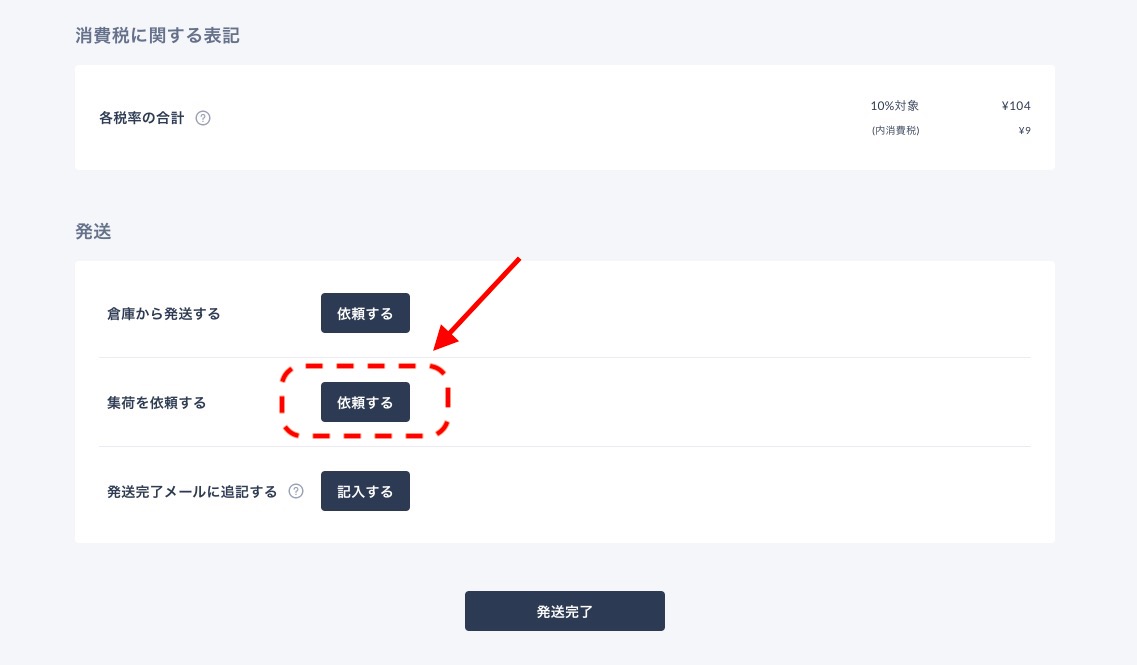This screenshot has height=665, width=1137.
Task: Click 依頼する for 倉庫から発送する
Action: pos(365,313)
